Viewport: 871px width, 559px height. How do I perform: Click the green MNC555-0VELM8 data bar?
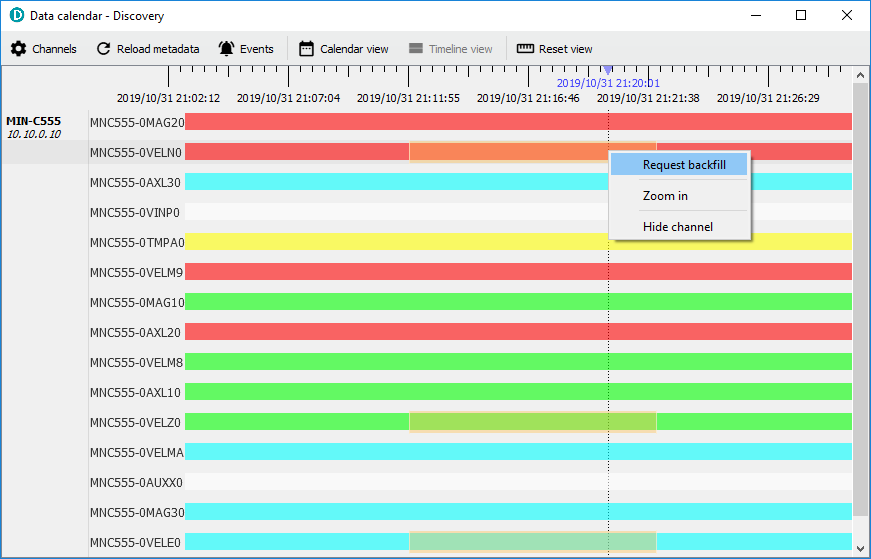click(x=518, y=362)
